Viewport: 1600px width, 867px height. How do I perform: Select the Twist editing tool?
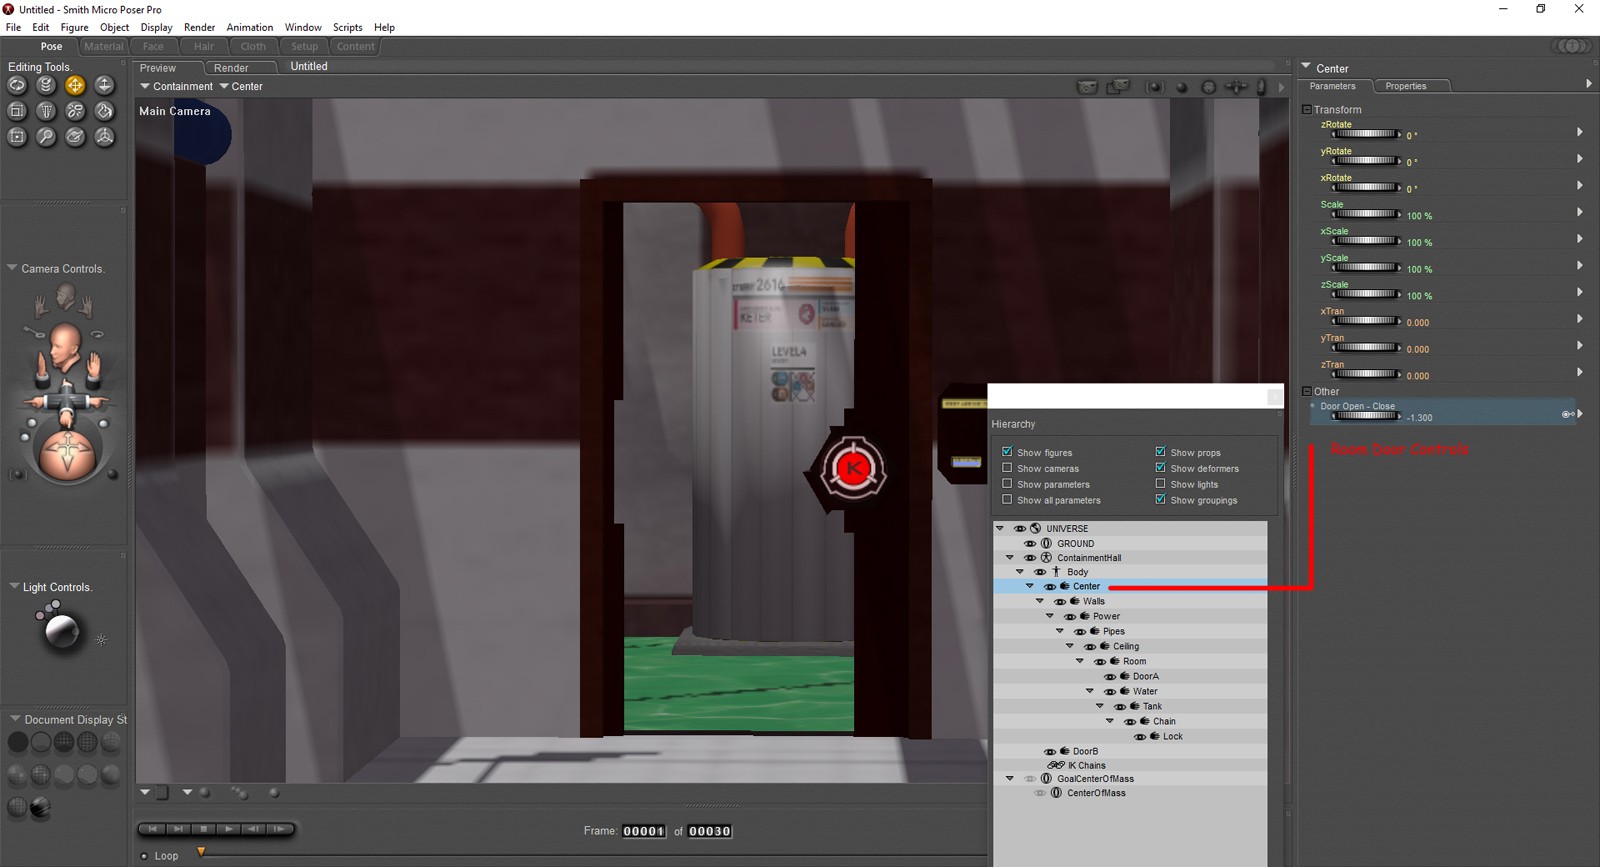[x=46, y=86]
